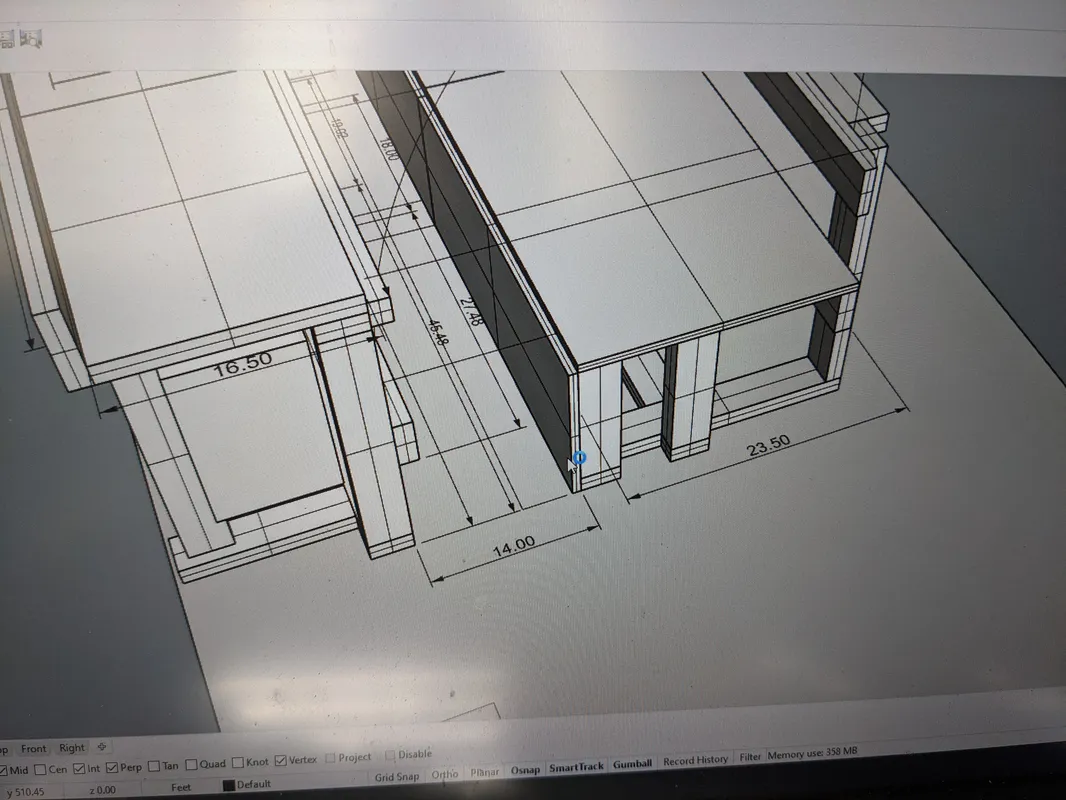Check the Knot osnap box
The width and height of the screenshot is (1066, 800).
click(235, 764)
